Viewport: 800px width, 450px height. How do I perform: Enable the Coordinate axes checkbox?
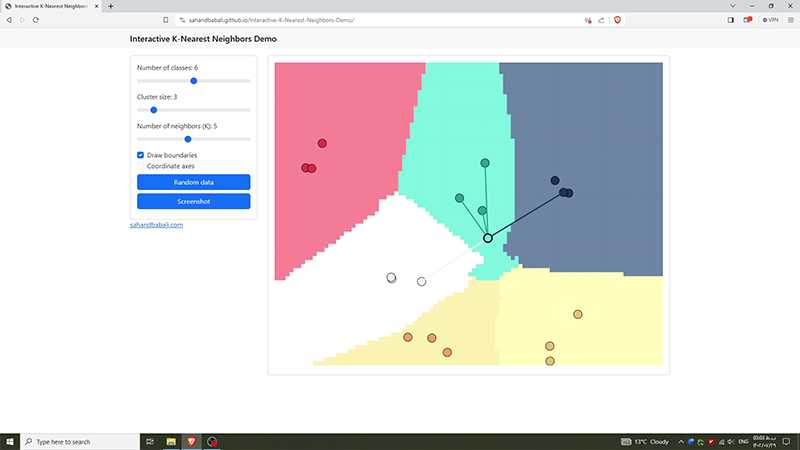click(x=141, y=166)
